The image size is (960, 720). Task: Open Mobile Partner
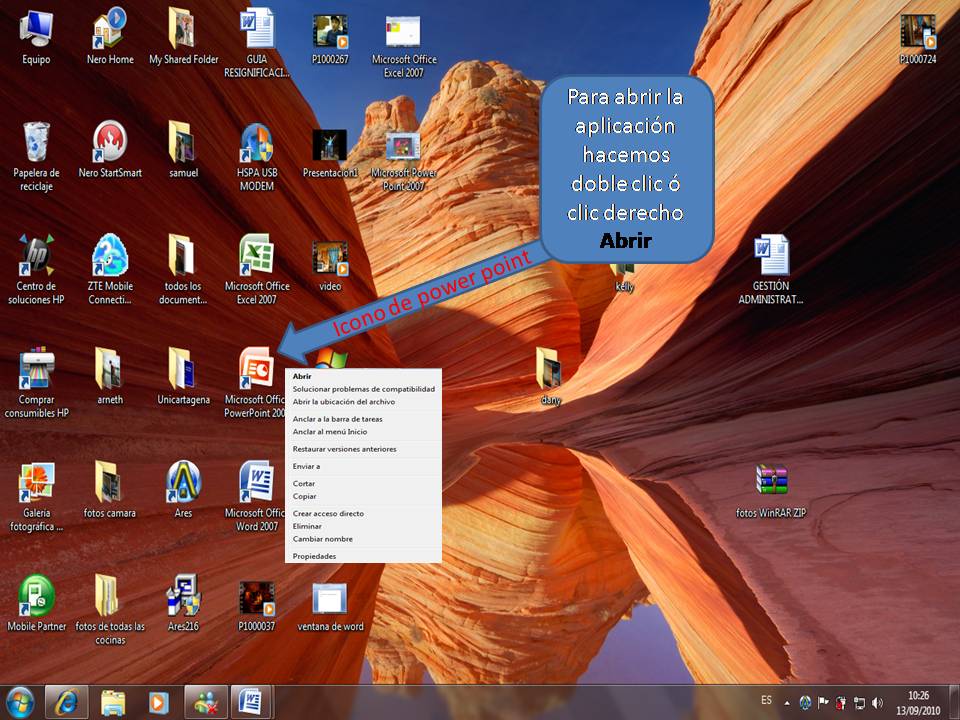tap(37, 595)
